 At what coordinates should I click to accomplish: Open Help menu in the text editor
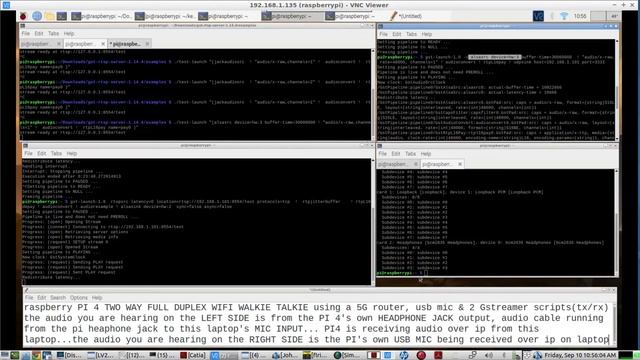tap(97, 298)
